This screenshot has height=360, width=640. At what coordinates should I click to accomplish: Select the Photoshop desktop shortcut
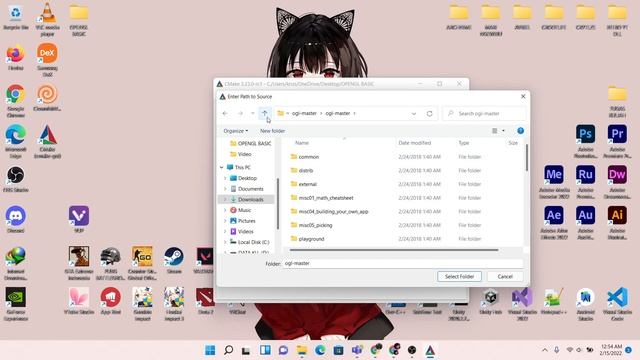pos(585,141)
